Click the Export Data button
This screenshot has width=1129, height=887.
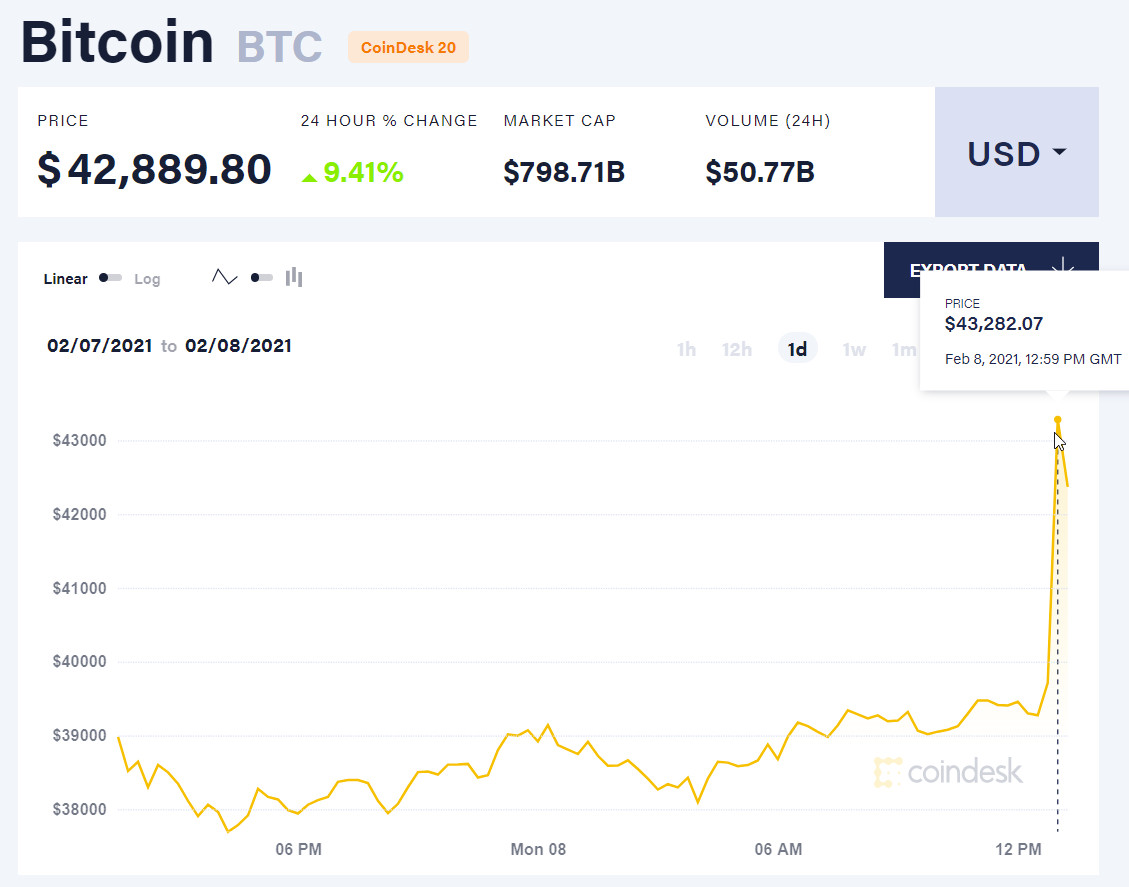tap(968, 269)
